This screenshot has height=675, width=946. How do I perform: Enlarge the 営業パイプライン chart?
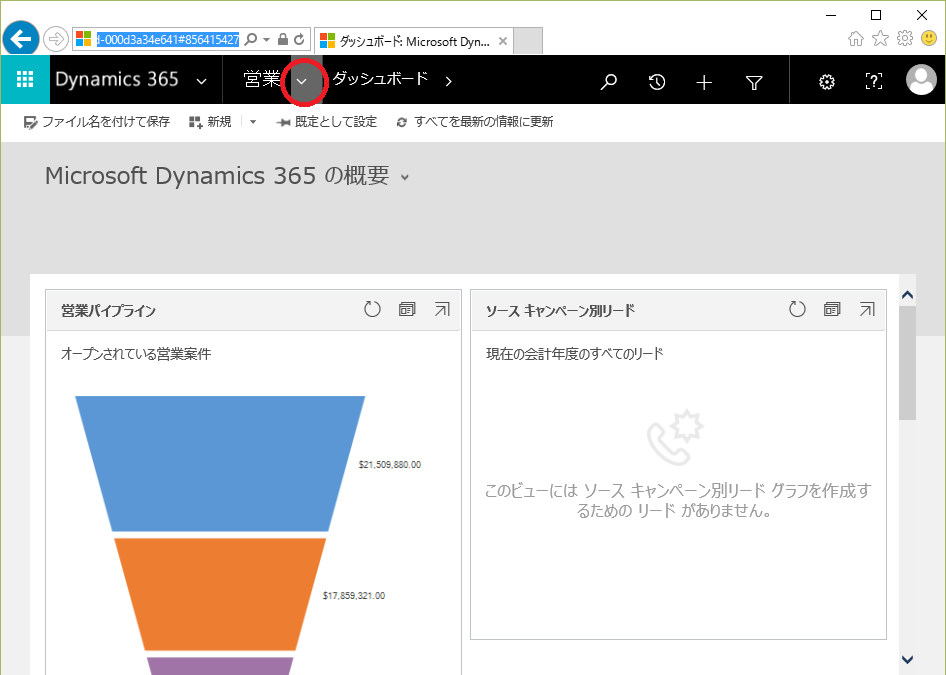(x=442, y=309)
